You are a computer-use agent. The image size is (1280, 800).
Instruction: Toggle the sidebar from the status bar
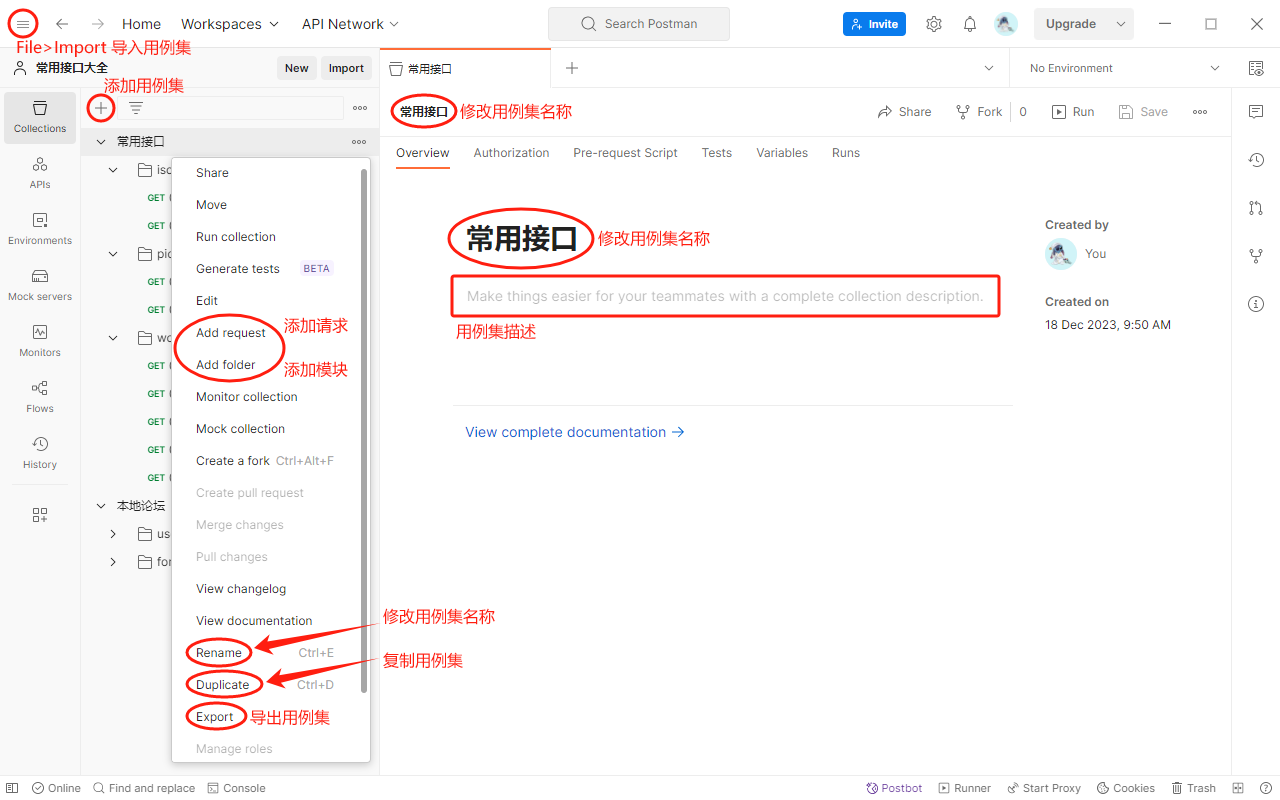point(12,788)
